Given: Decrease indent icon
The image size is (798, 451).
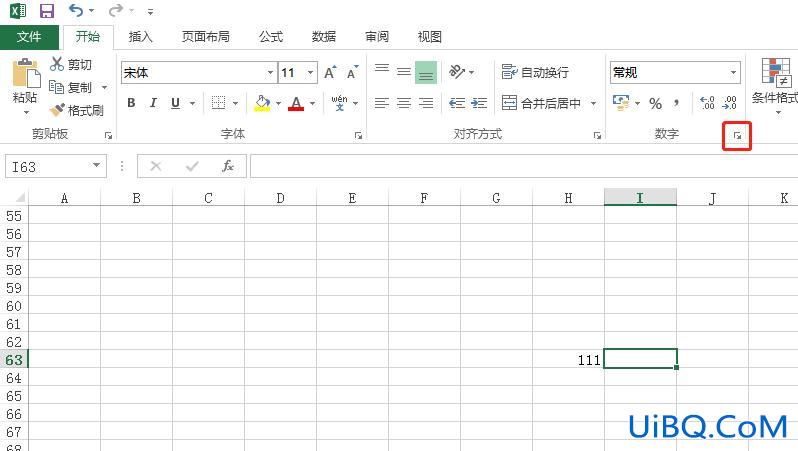Looking at the screenshot, I should [457, 103].
